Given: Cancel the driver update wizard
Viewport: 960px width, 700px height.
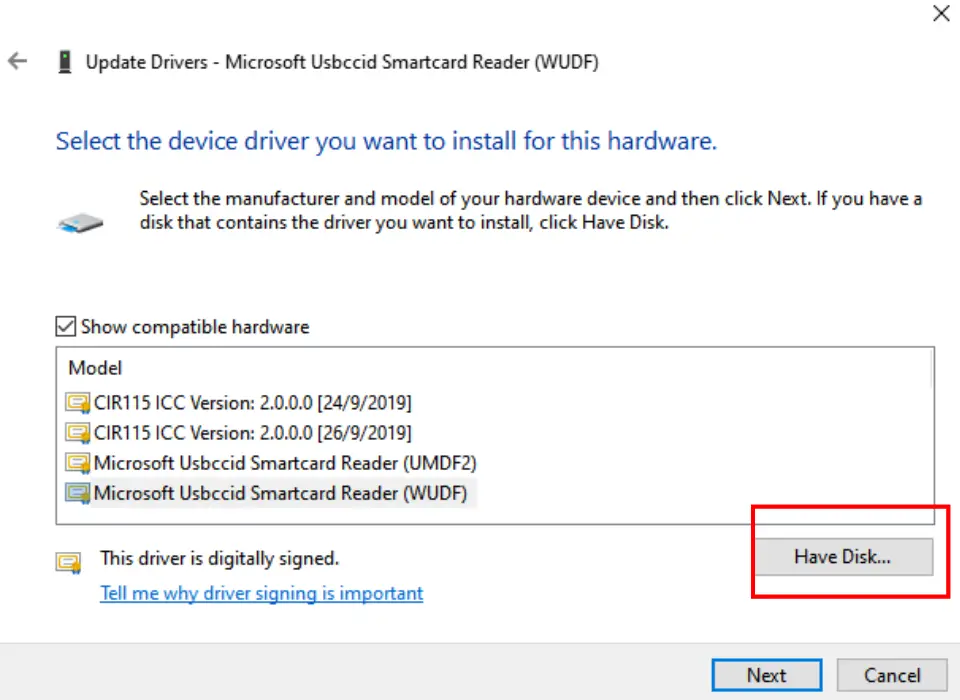Looking at the screenshot, I should pos(892,675).
